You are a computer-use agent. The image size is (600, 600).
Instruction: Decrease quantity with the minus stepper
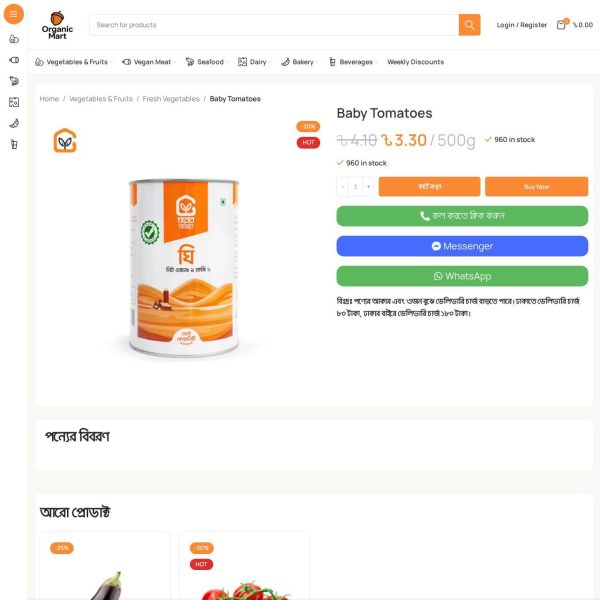(342, 187)
